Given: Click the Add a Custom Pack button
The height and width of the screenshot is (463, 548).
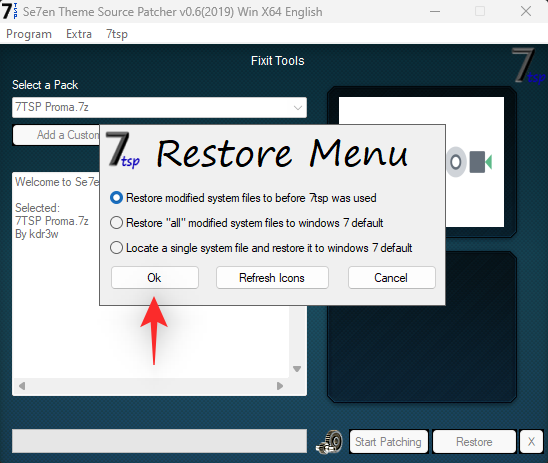Looking at the screenshot, I should click(57, 135).
